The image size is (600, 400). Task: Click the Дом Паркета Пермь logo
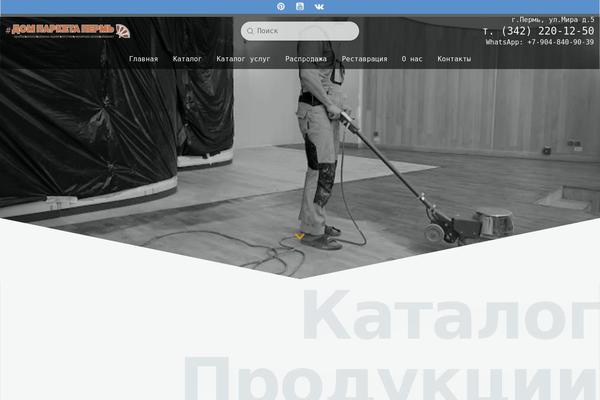68,31
